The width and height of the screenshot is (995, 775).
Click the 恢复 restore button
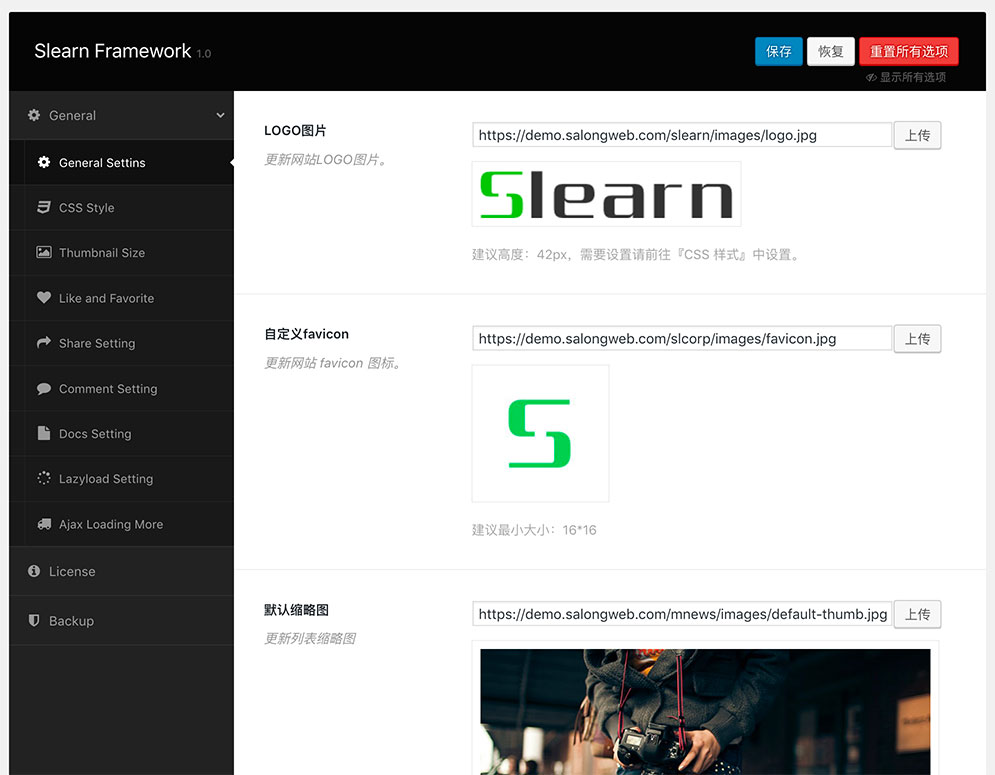click(x=831, y=51)
